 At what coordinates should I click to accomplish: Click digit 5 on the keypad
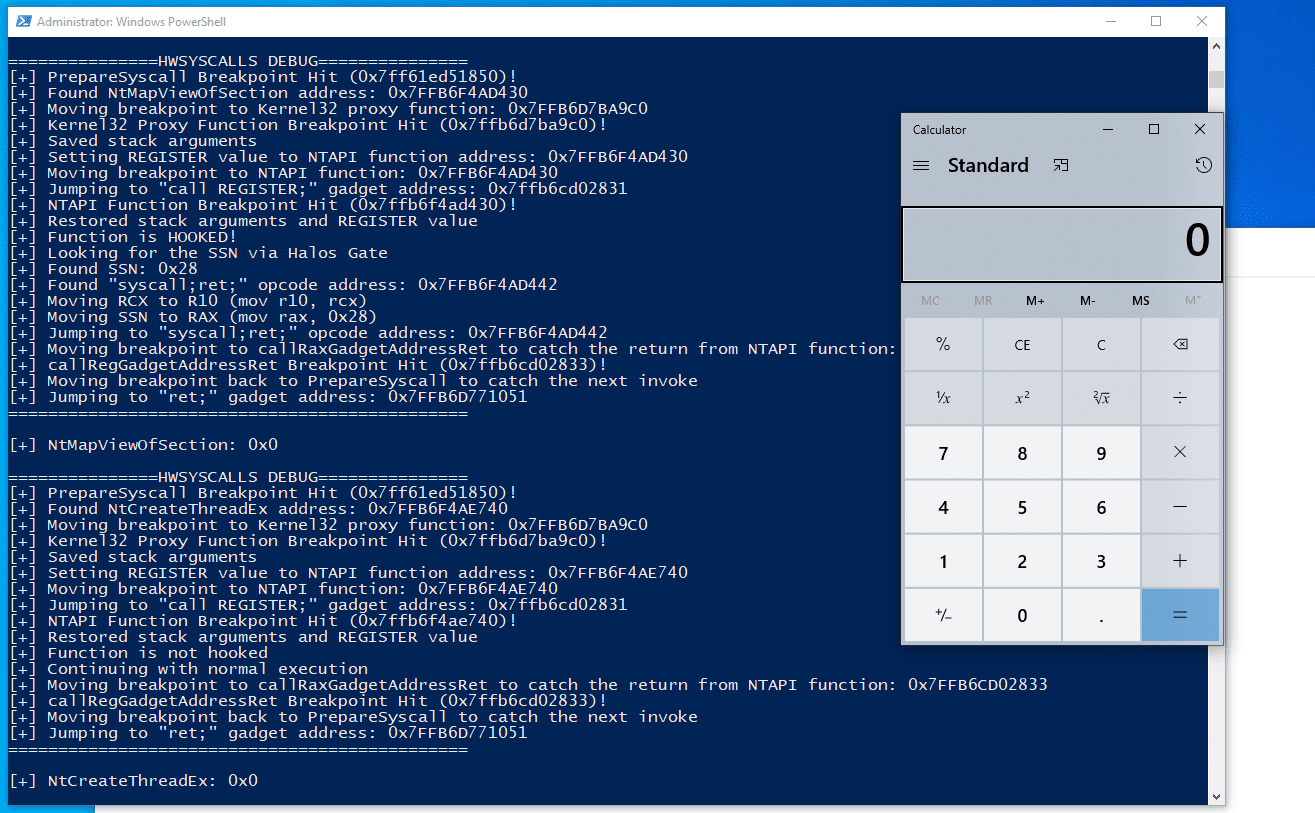[1022, 507]
